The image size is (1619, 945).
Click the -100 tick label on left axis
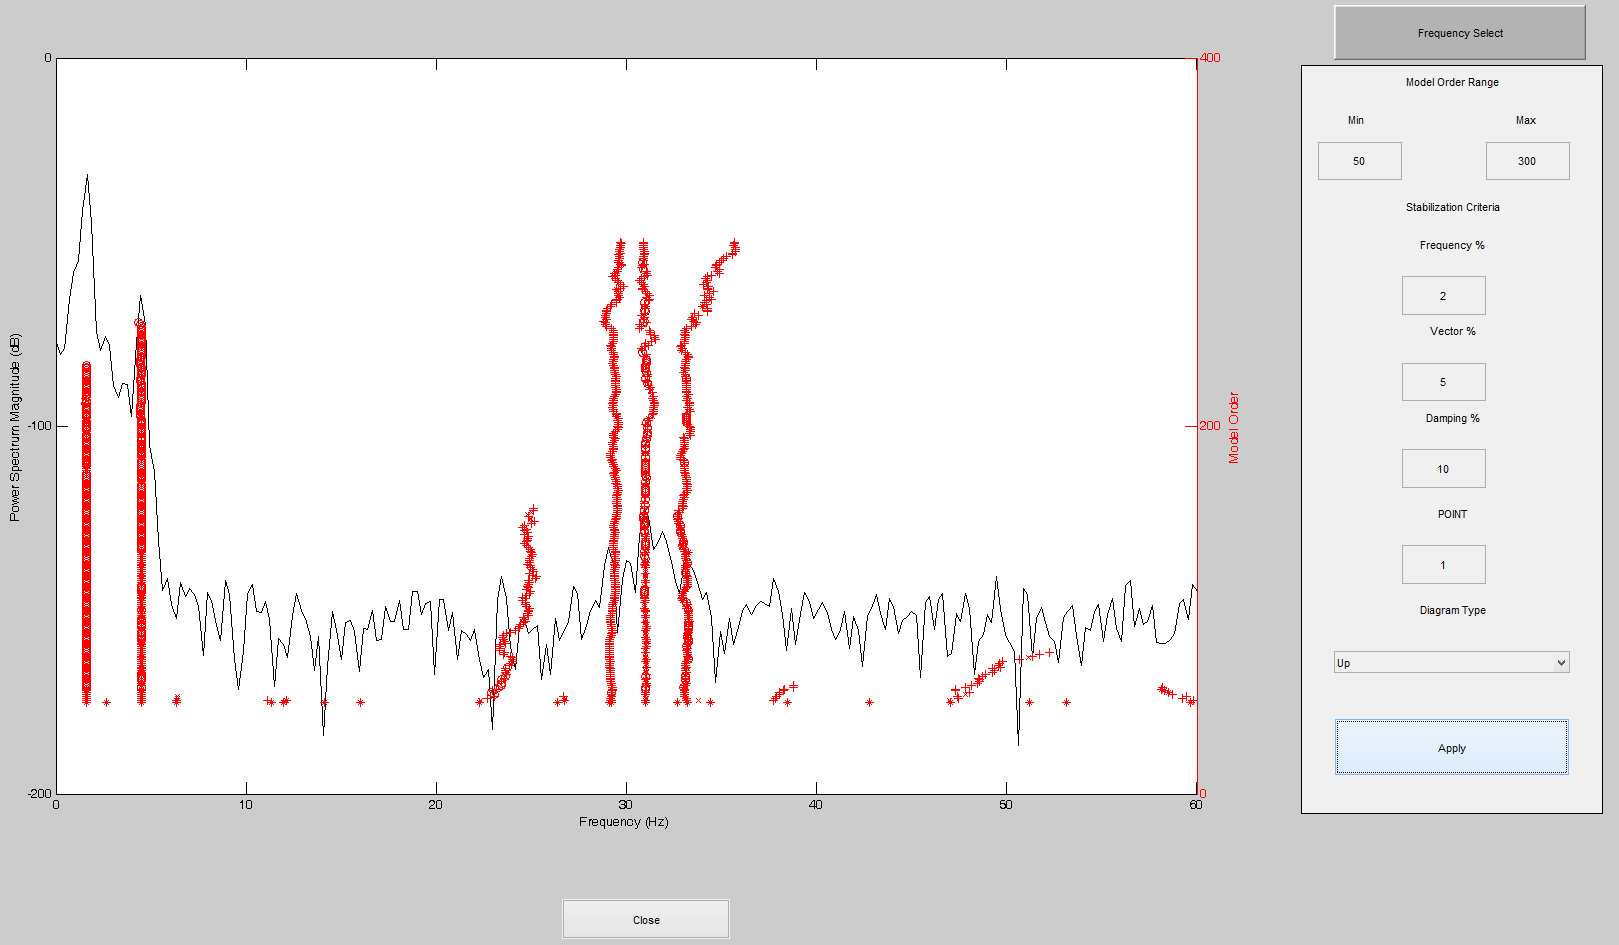pyautogui.click(x=38, y=426)
